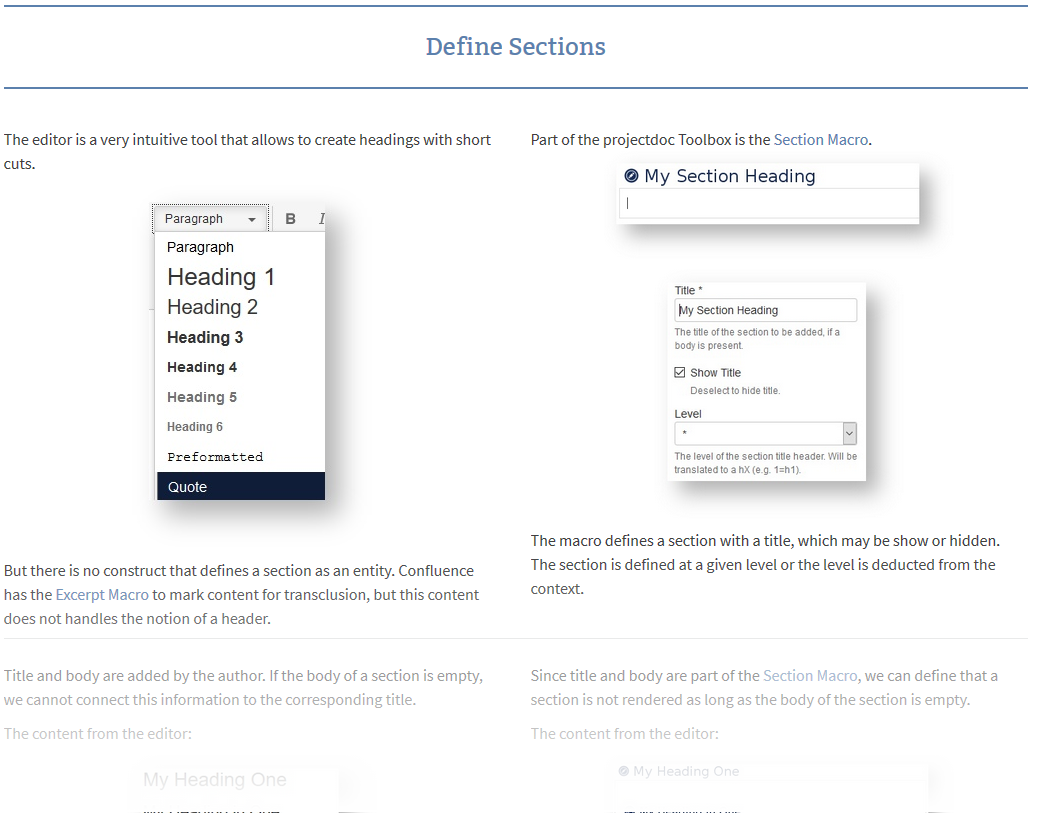
Task: Click the Title field showing "My Section Heading"
Action: [765, 310]
